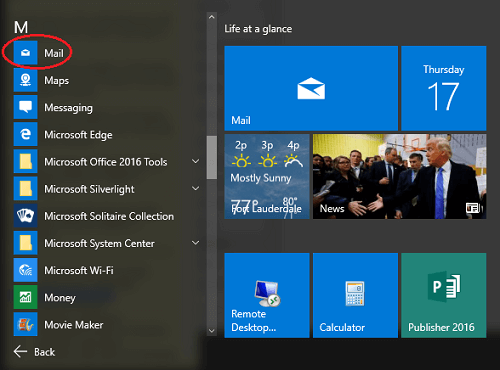This screenshot has height=370, width=500.
Task: Click the Microsoft Office 2016 Tools folder icon
Action: (x=25, y=161)
